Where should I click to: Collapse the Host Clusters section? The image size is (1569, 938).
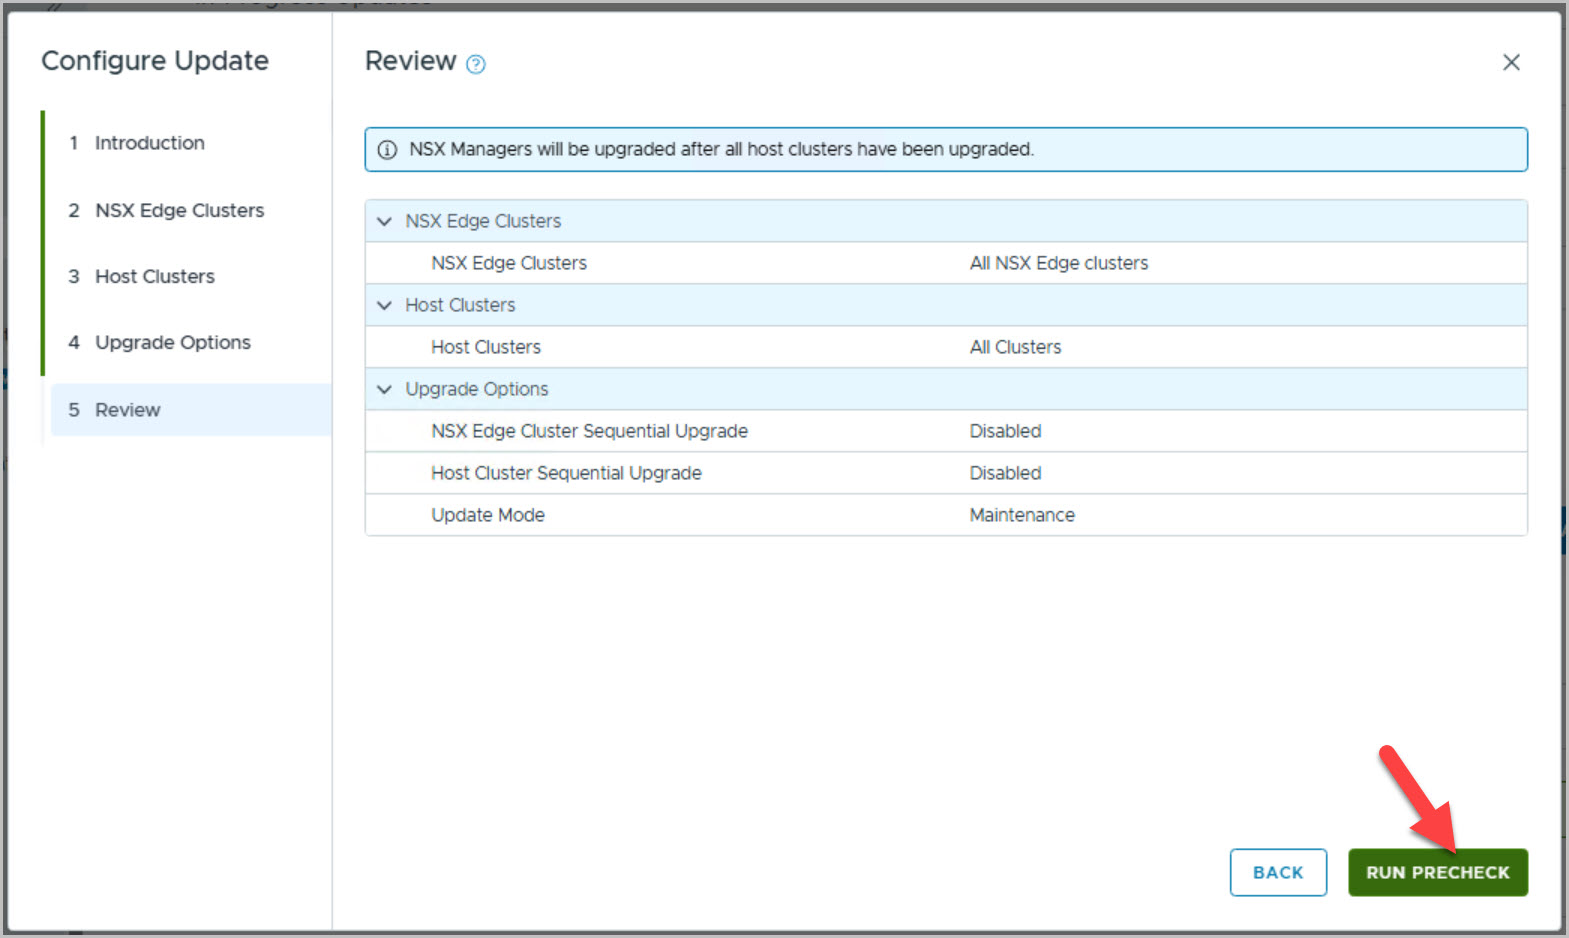click(384, 305)
